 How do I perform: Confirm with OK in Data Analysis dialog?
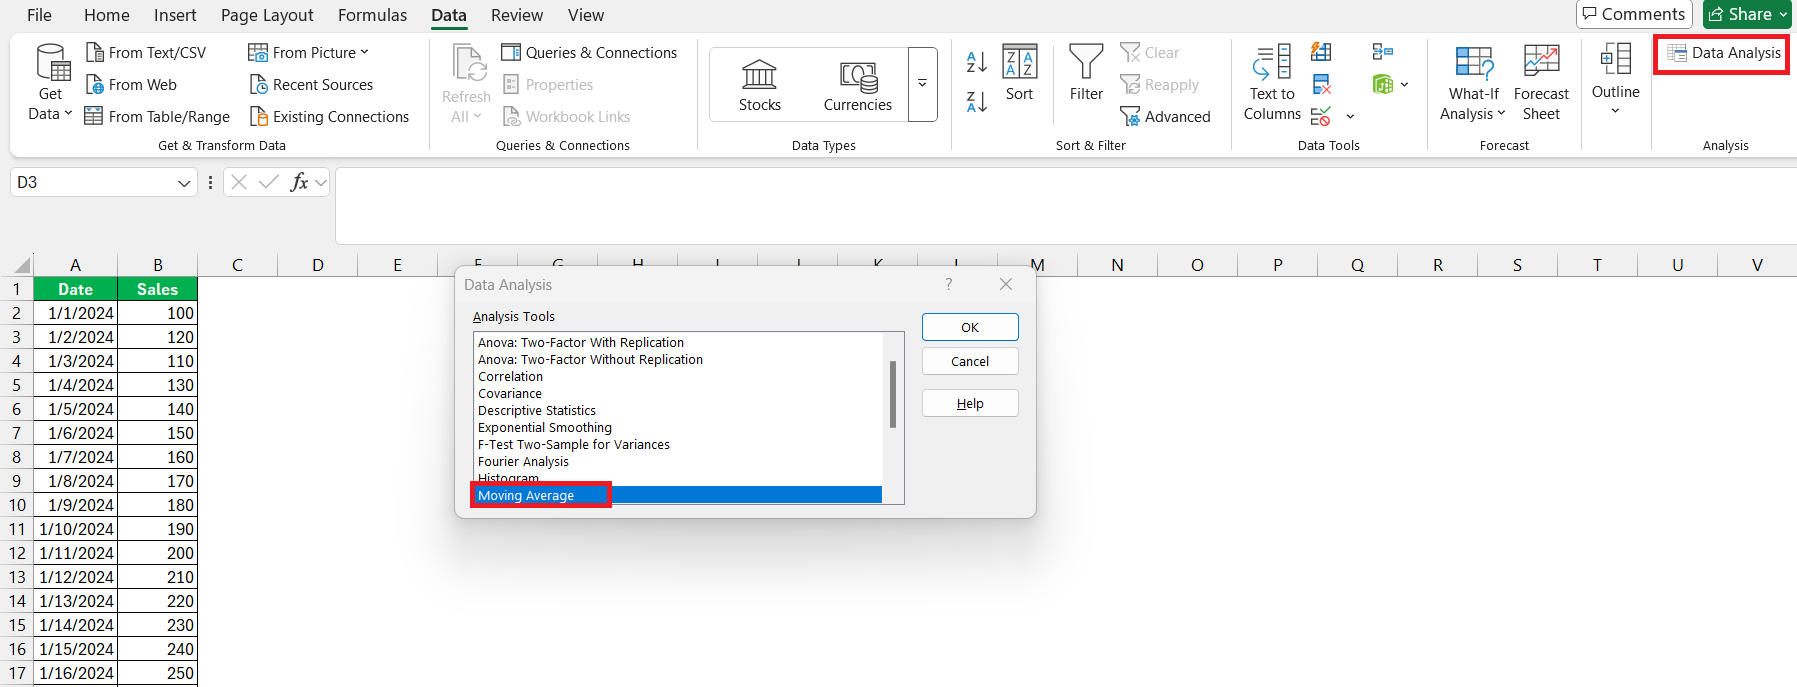pos(970,327)
